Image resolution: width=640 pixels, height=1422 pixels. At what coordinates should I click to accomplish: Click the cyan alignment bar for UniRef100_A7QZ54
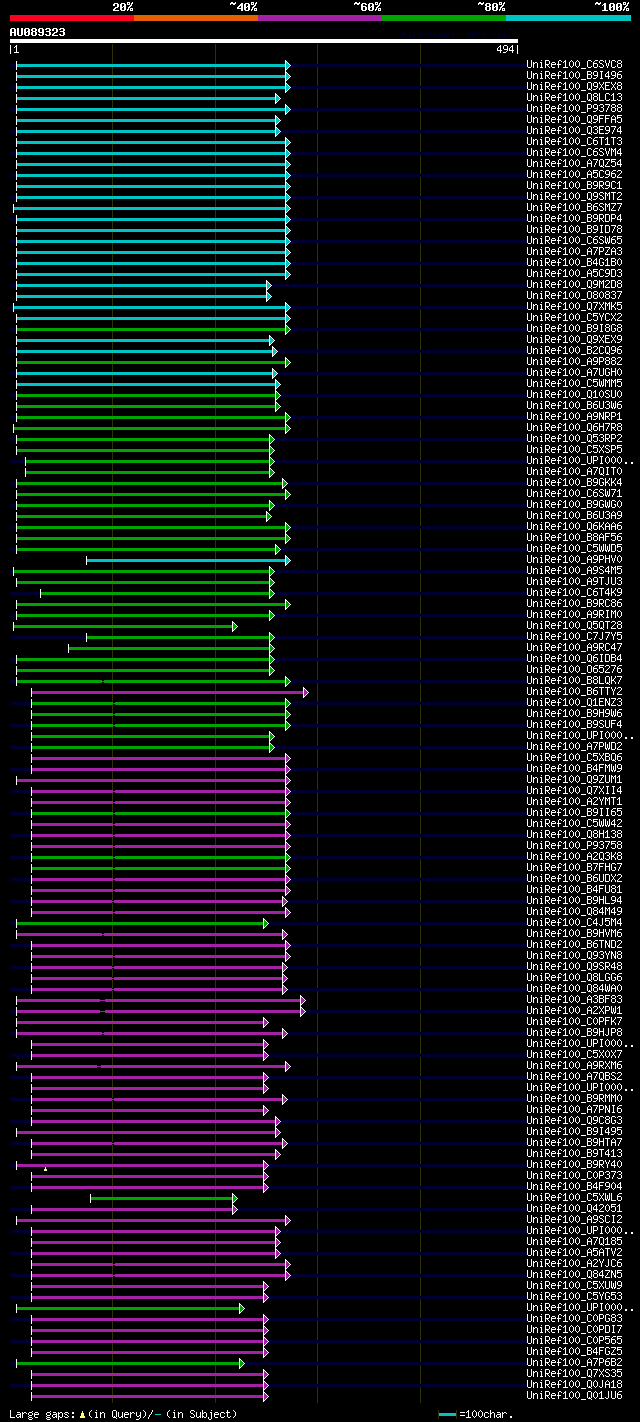(x=153, y=164)
